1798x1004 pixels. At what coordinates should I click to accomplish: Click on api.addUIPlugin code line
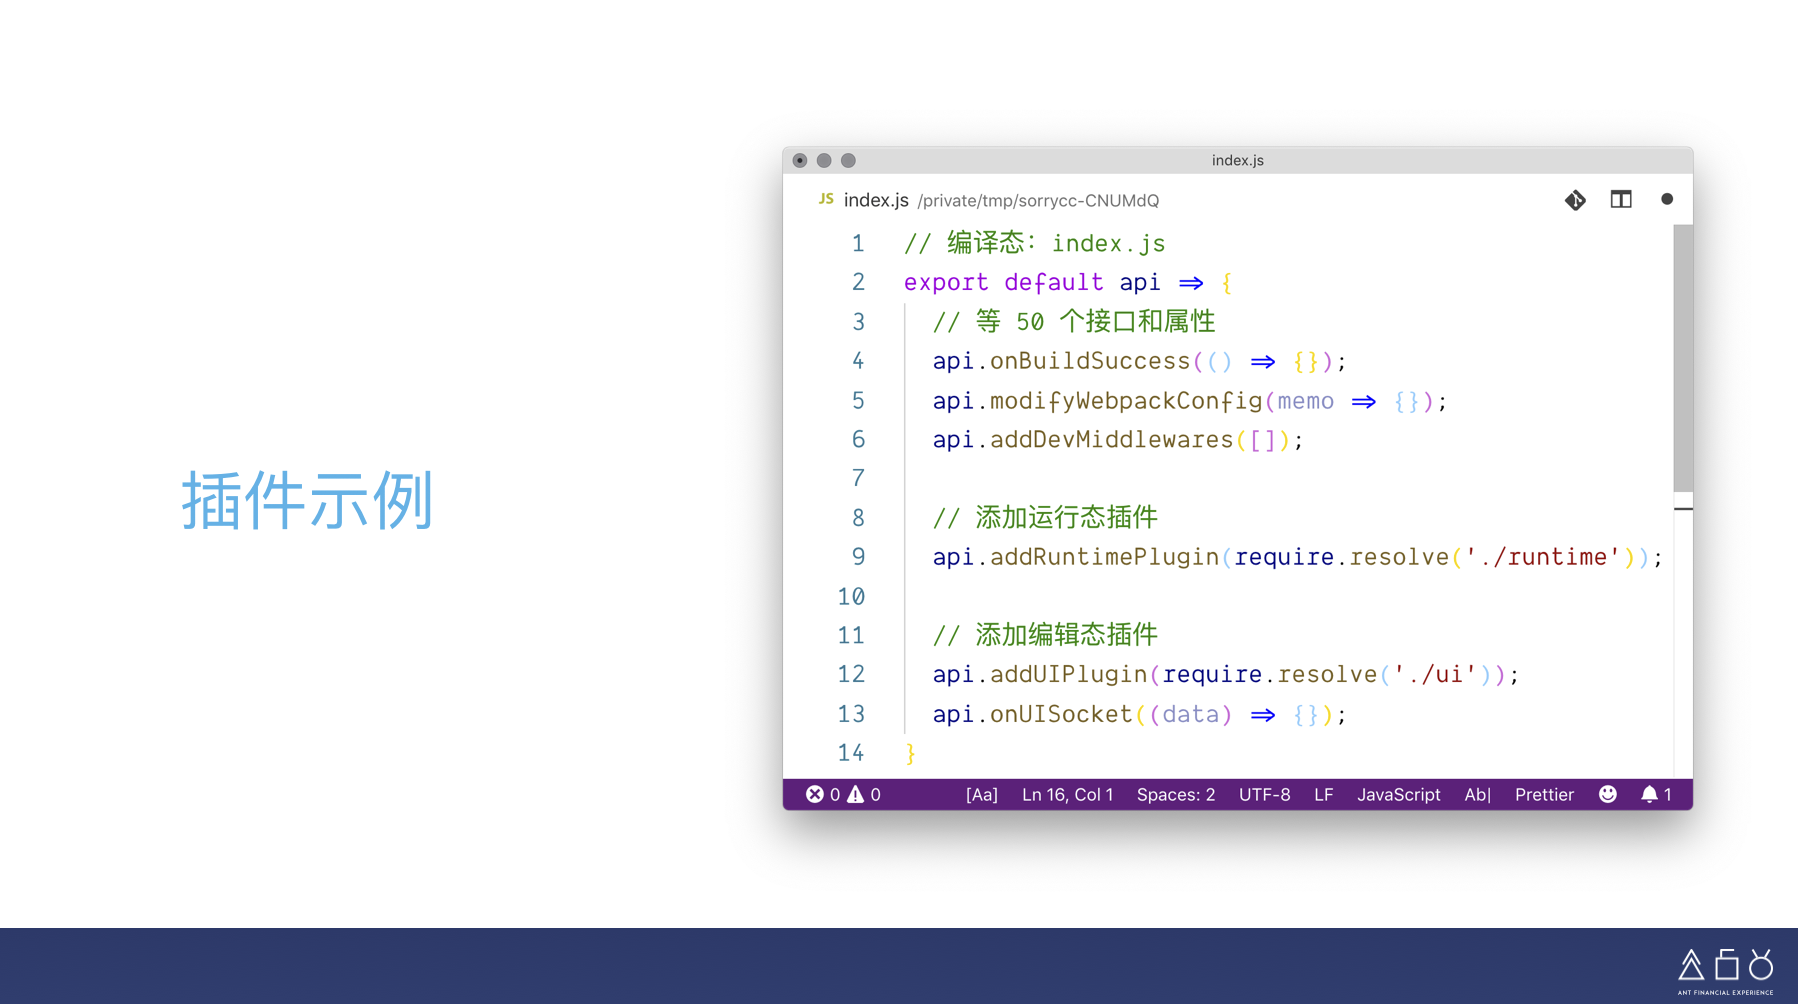tap(1226, 674)
